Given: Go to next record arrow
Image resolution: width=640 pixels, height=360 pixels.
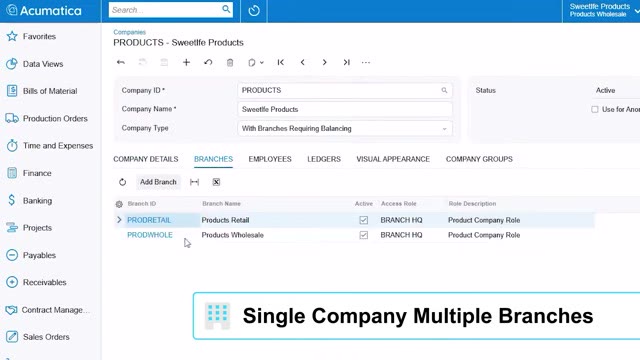Looking at the screenshot, I should [x=324, y=62].
